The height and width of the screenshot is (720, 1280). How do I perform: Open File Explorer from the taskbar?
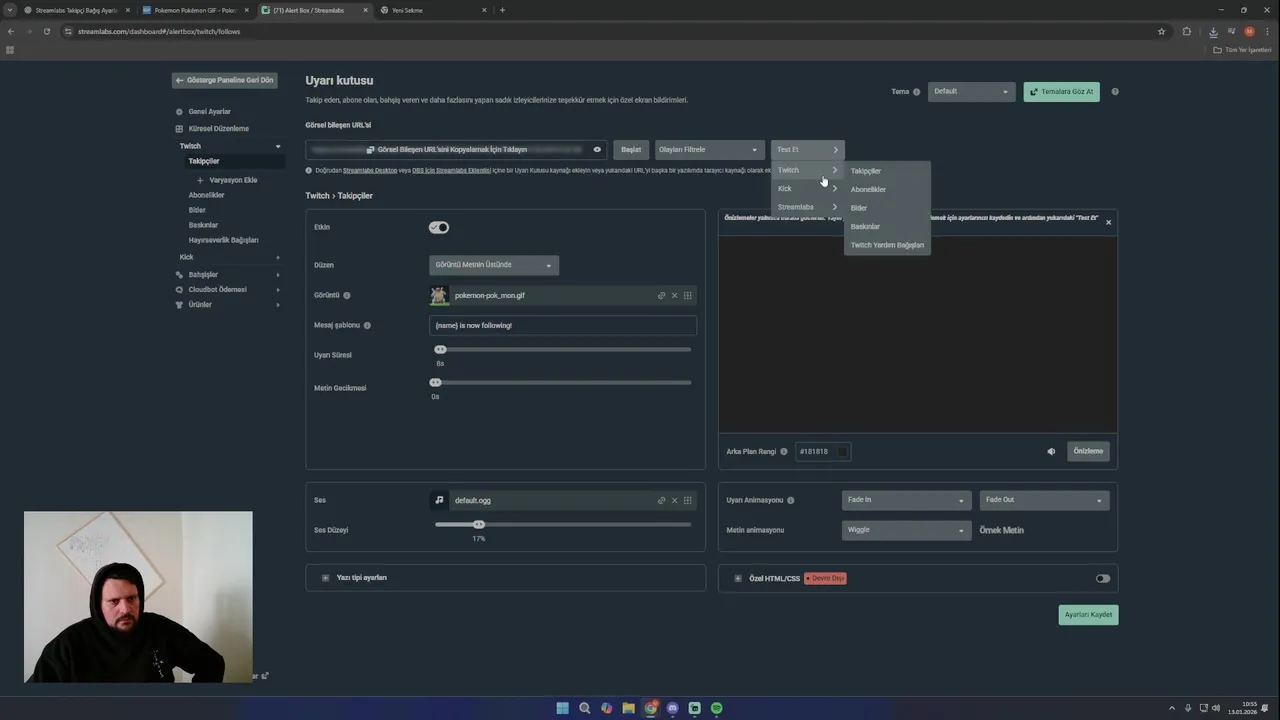(629, 708)
